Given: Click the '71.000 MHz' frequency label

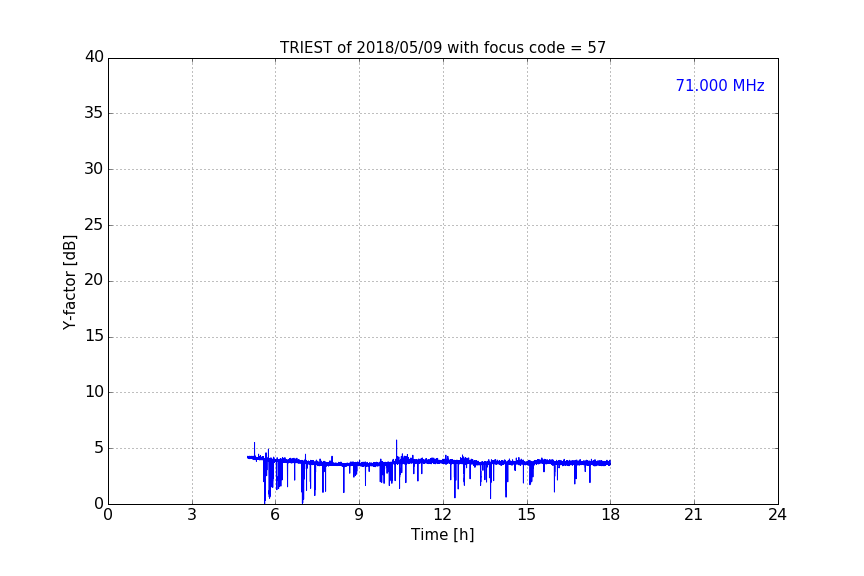Looking at the screenshot, I should (x=720, y=86).
